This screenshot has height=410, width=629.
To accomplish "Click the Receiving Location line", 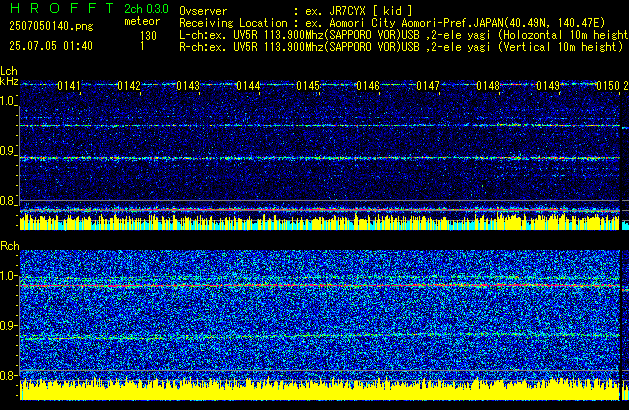I will pyautogui.click(x=392, y=23).
